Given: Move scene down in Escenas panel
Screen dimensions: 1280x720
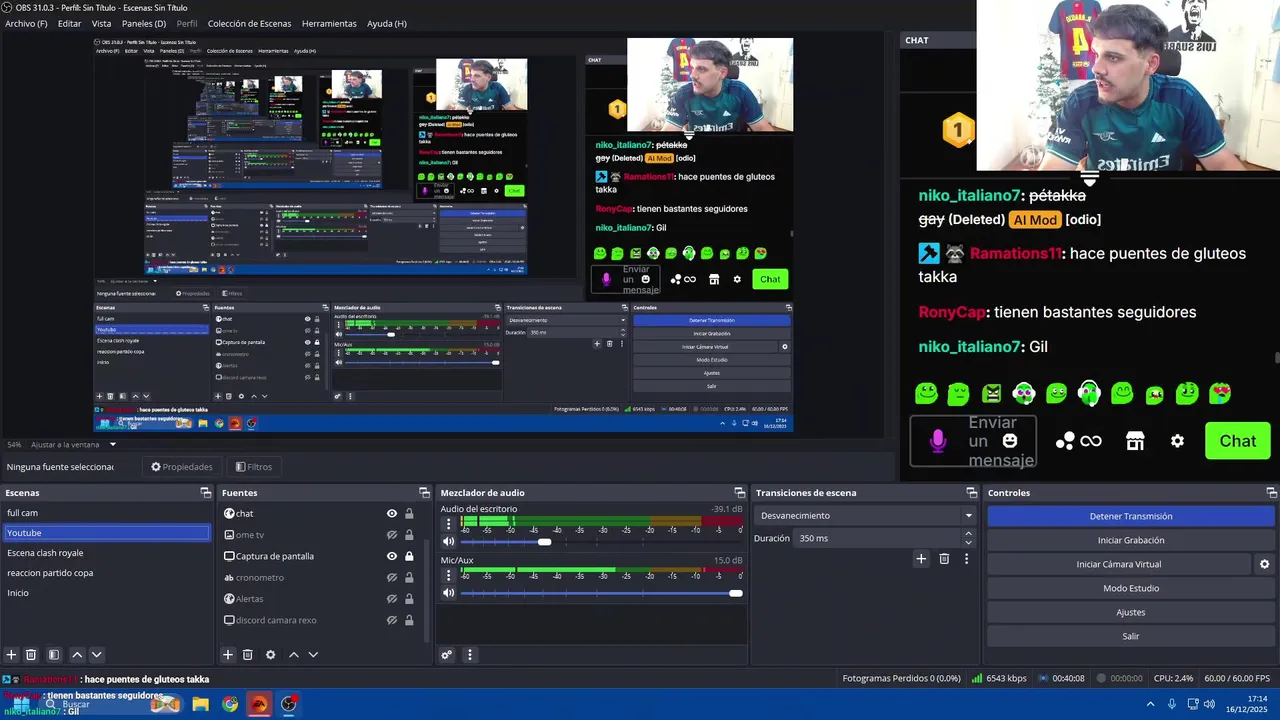Looking at the screenshot, I should pyautogui.click(x=96, y=655).
